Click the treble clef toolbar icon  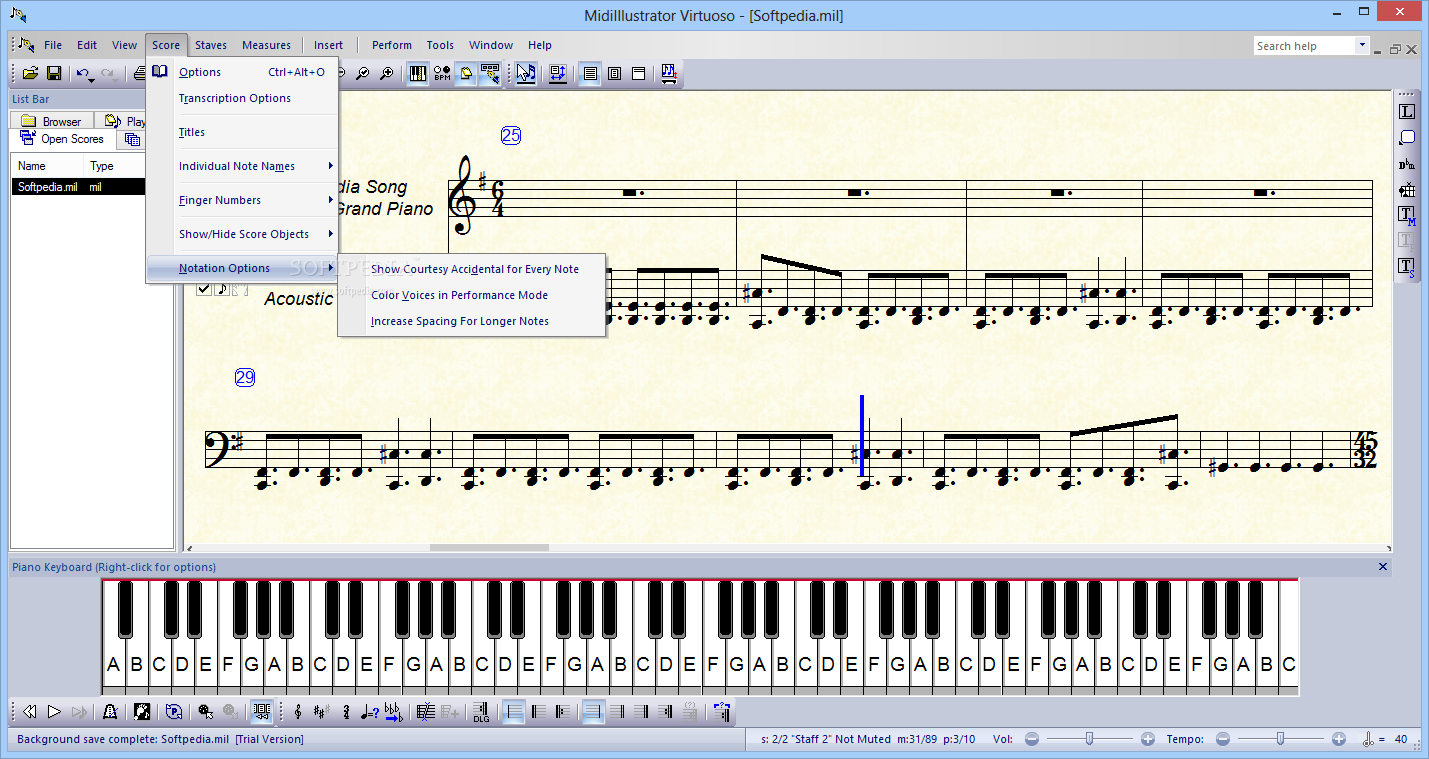click(298, 712)
